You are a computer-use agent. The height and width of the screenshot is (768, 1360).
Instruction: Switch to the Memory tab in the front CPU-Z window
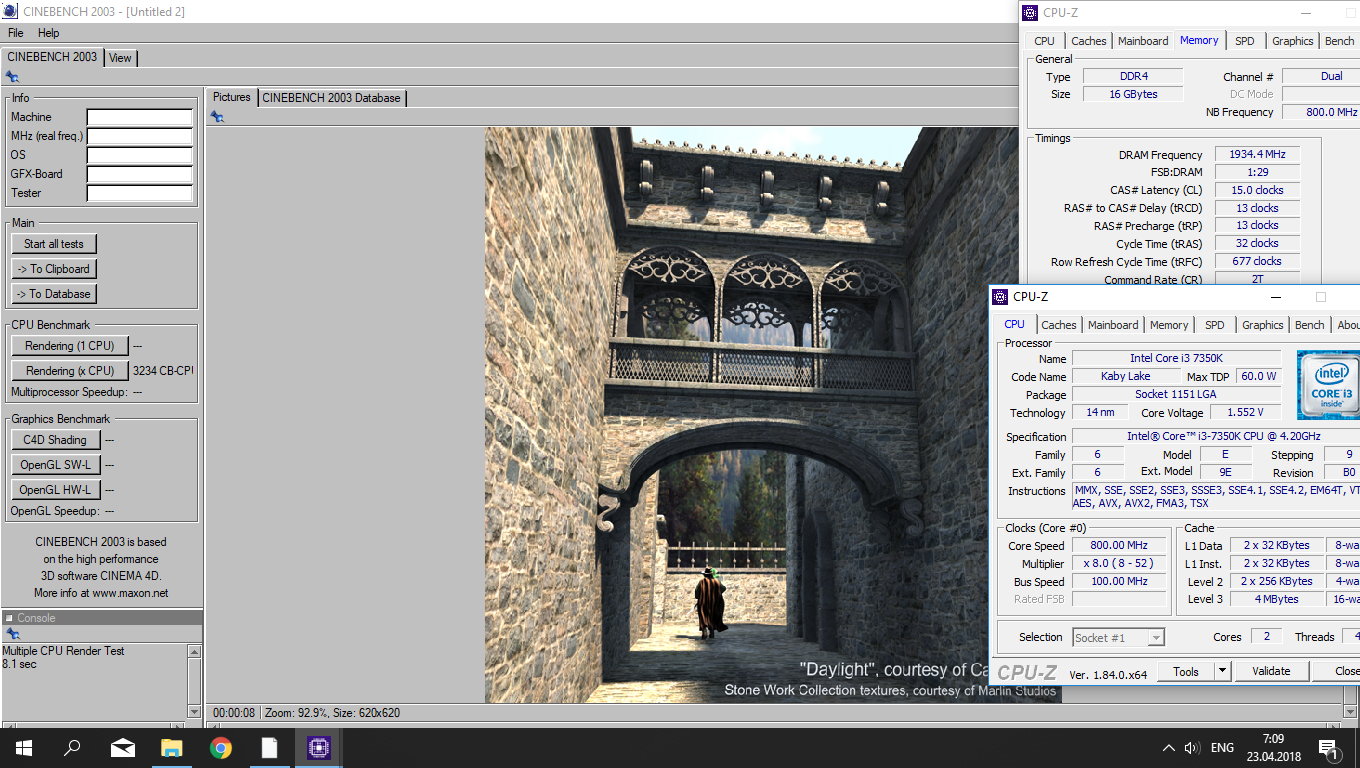point(1169,325)
